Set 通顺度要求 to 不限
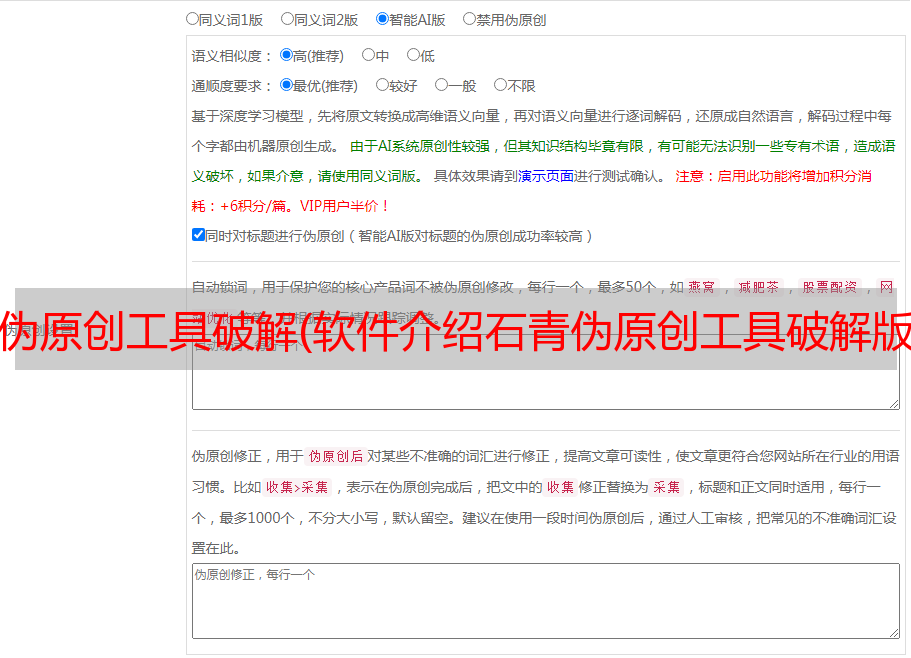The image size is (911, 658). point(500,85)
